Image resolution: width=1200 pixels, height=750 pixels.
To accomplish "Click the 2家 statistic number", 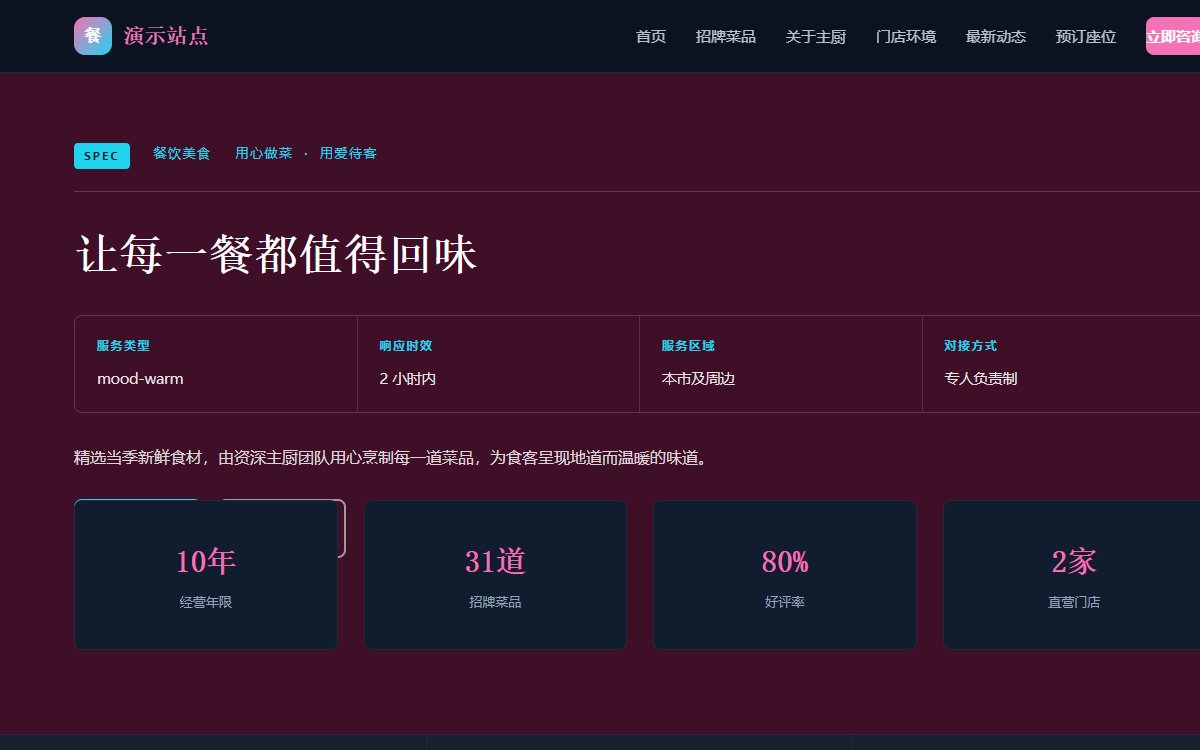I will click(x=1074, y=562).
